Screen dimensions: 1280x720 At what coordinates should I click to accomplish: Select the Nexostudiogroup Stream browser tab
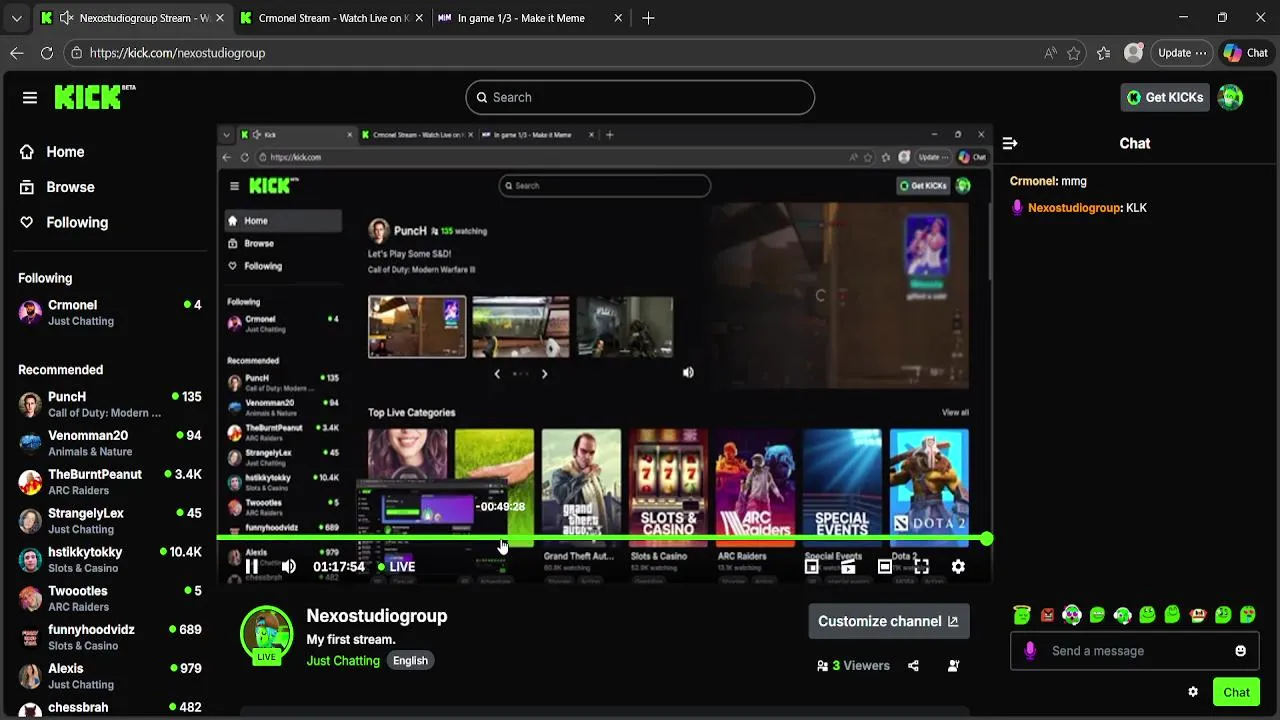click(132, 18)
